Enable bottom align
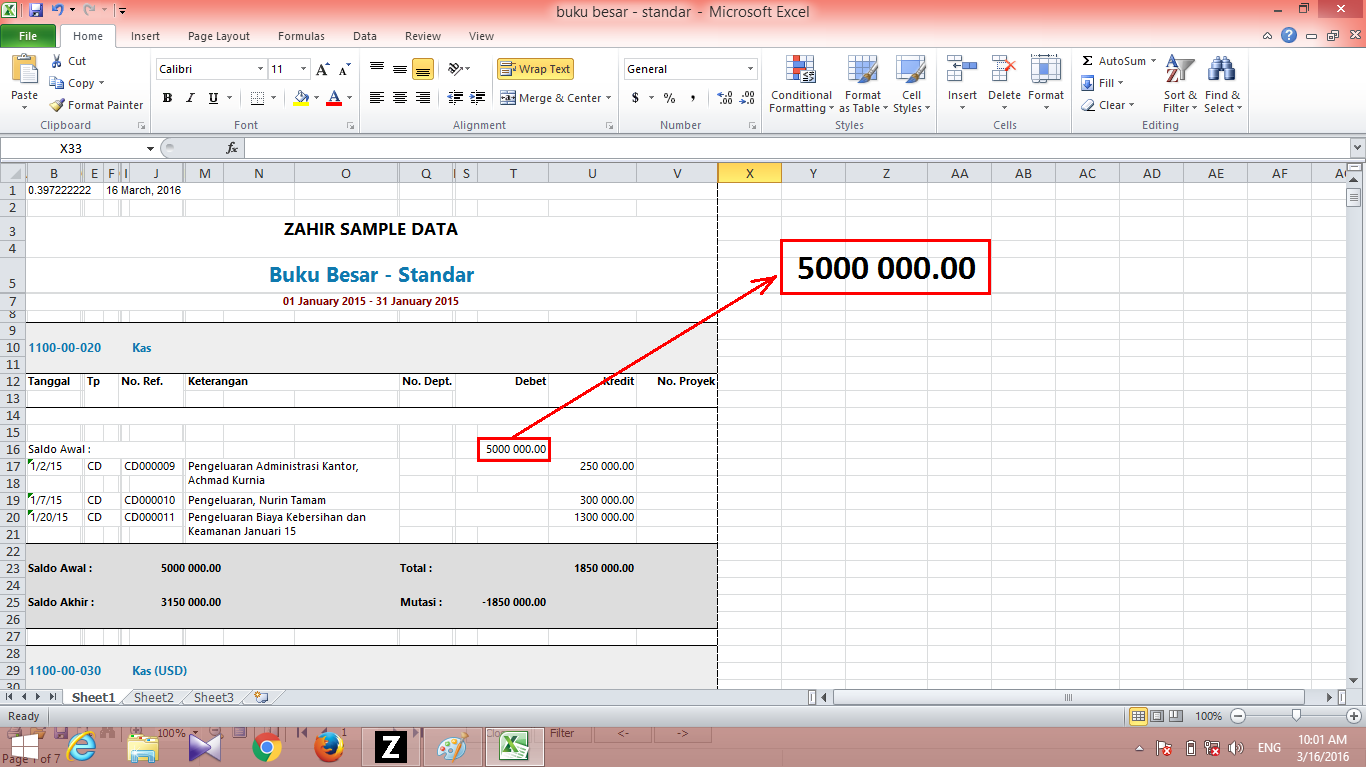The width and height of the screenshot is (1366, 768). [x=422, y=69]
